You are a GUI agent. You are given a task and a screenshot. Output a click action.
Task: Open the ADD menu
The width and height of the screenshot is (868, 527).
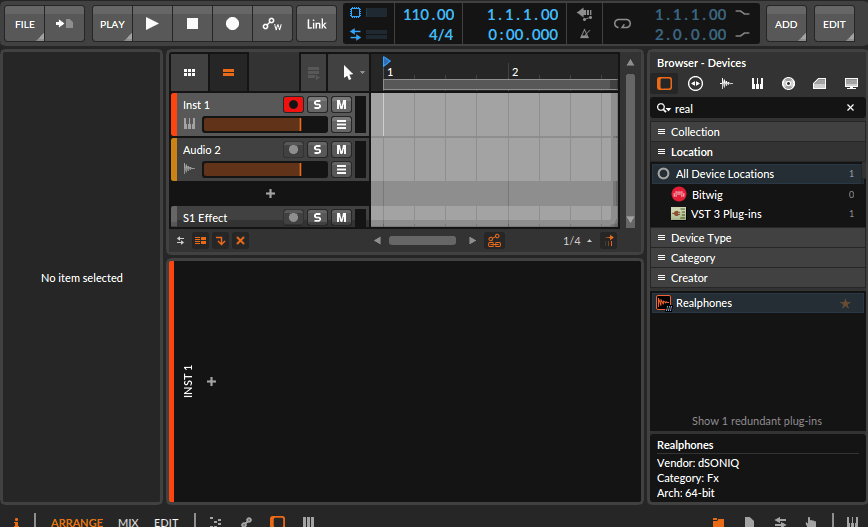[x=786, y=24]
